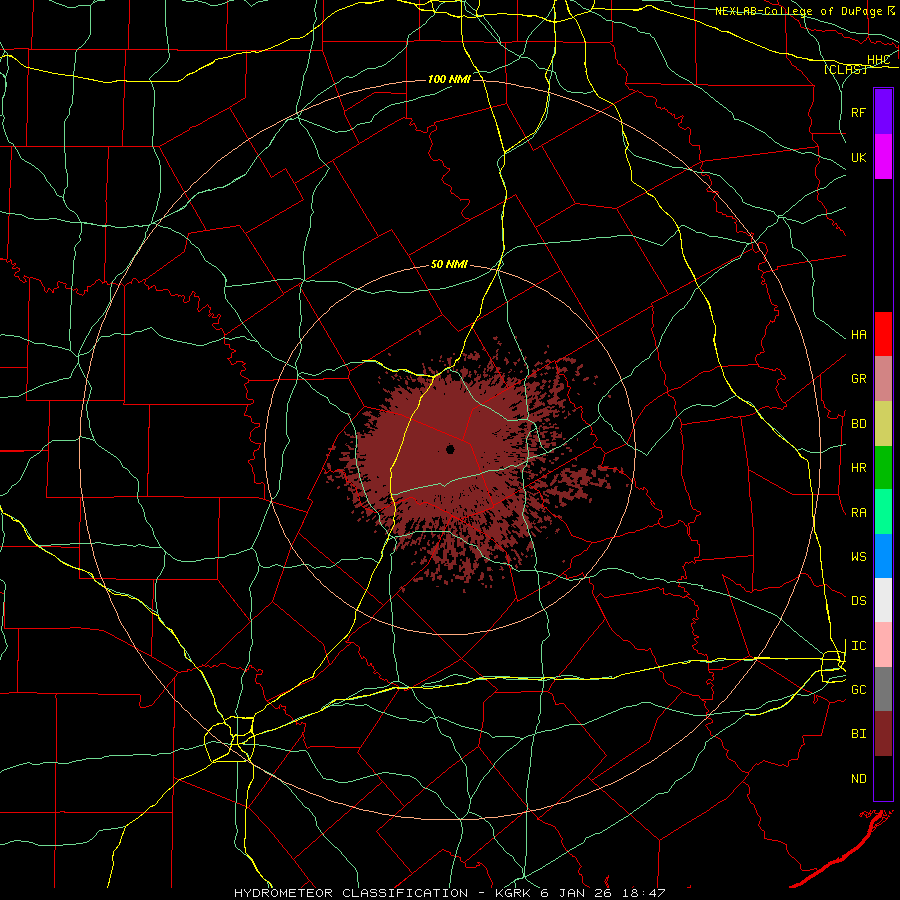Click the GC legend label
The image size is (900, 900).
(858, 690)
